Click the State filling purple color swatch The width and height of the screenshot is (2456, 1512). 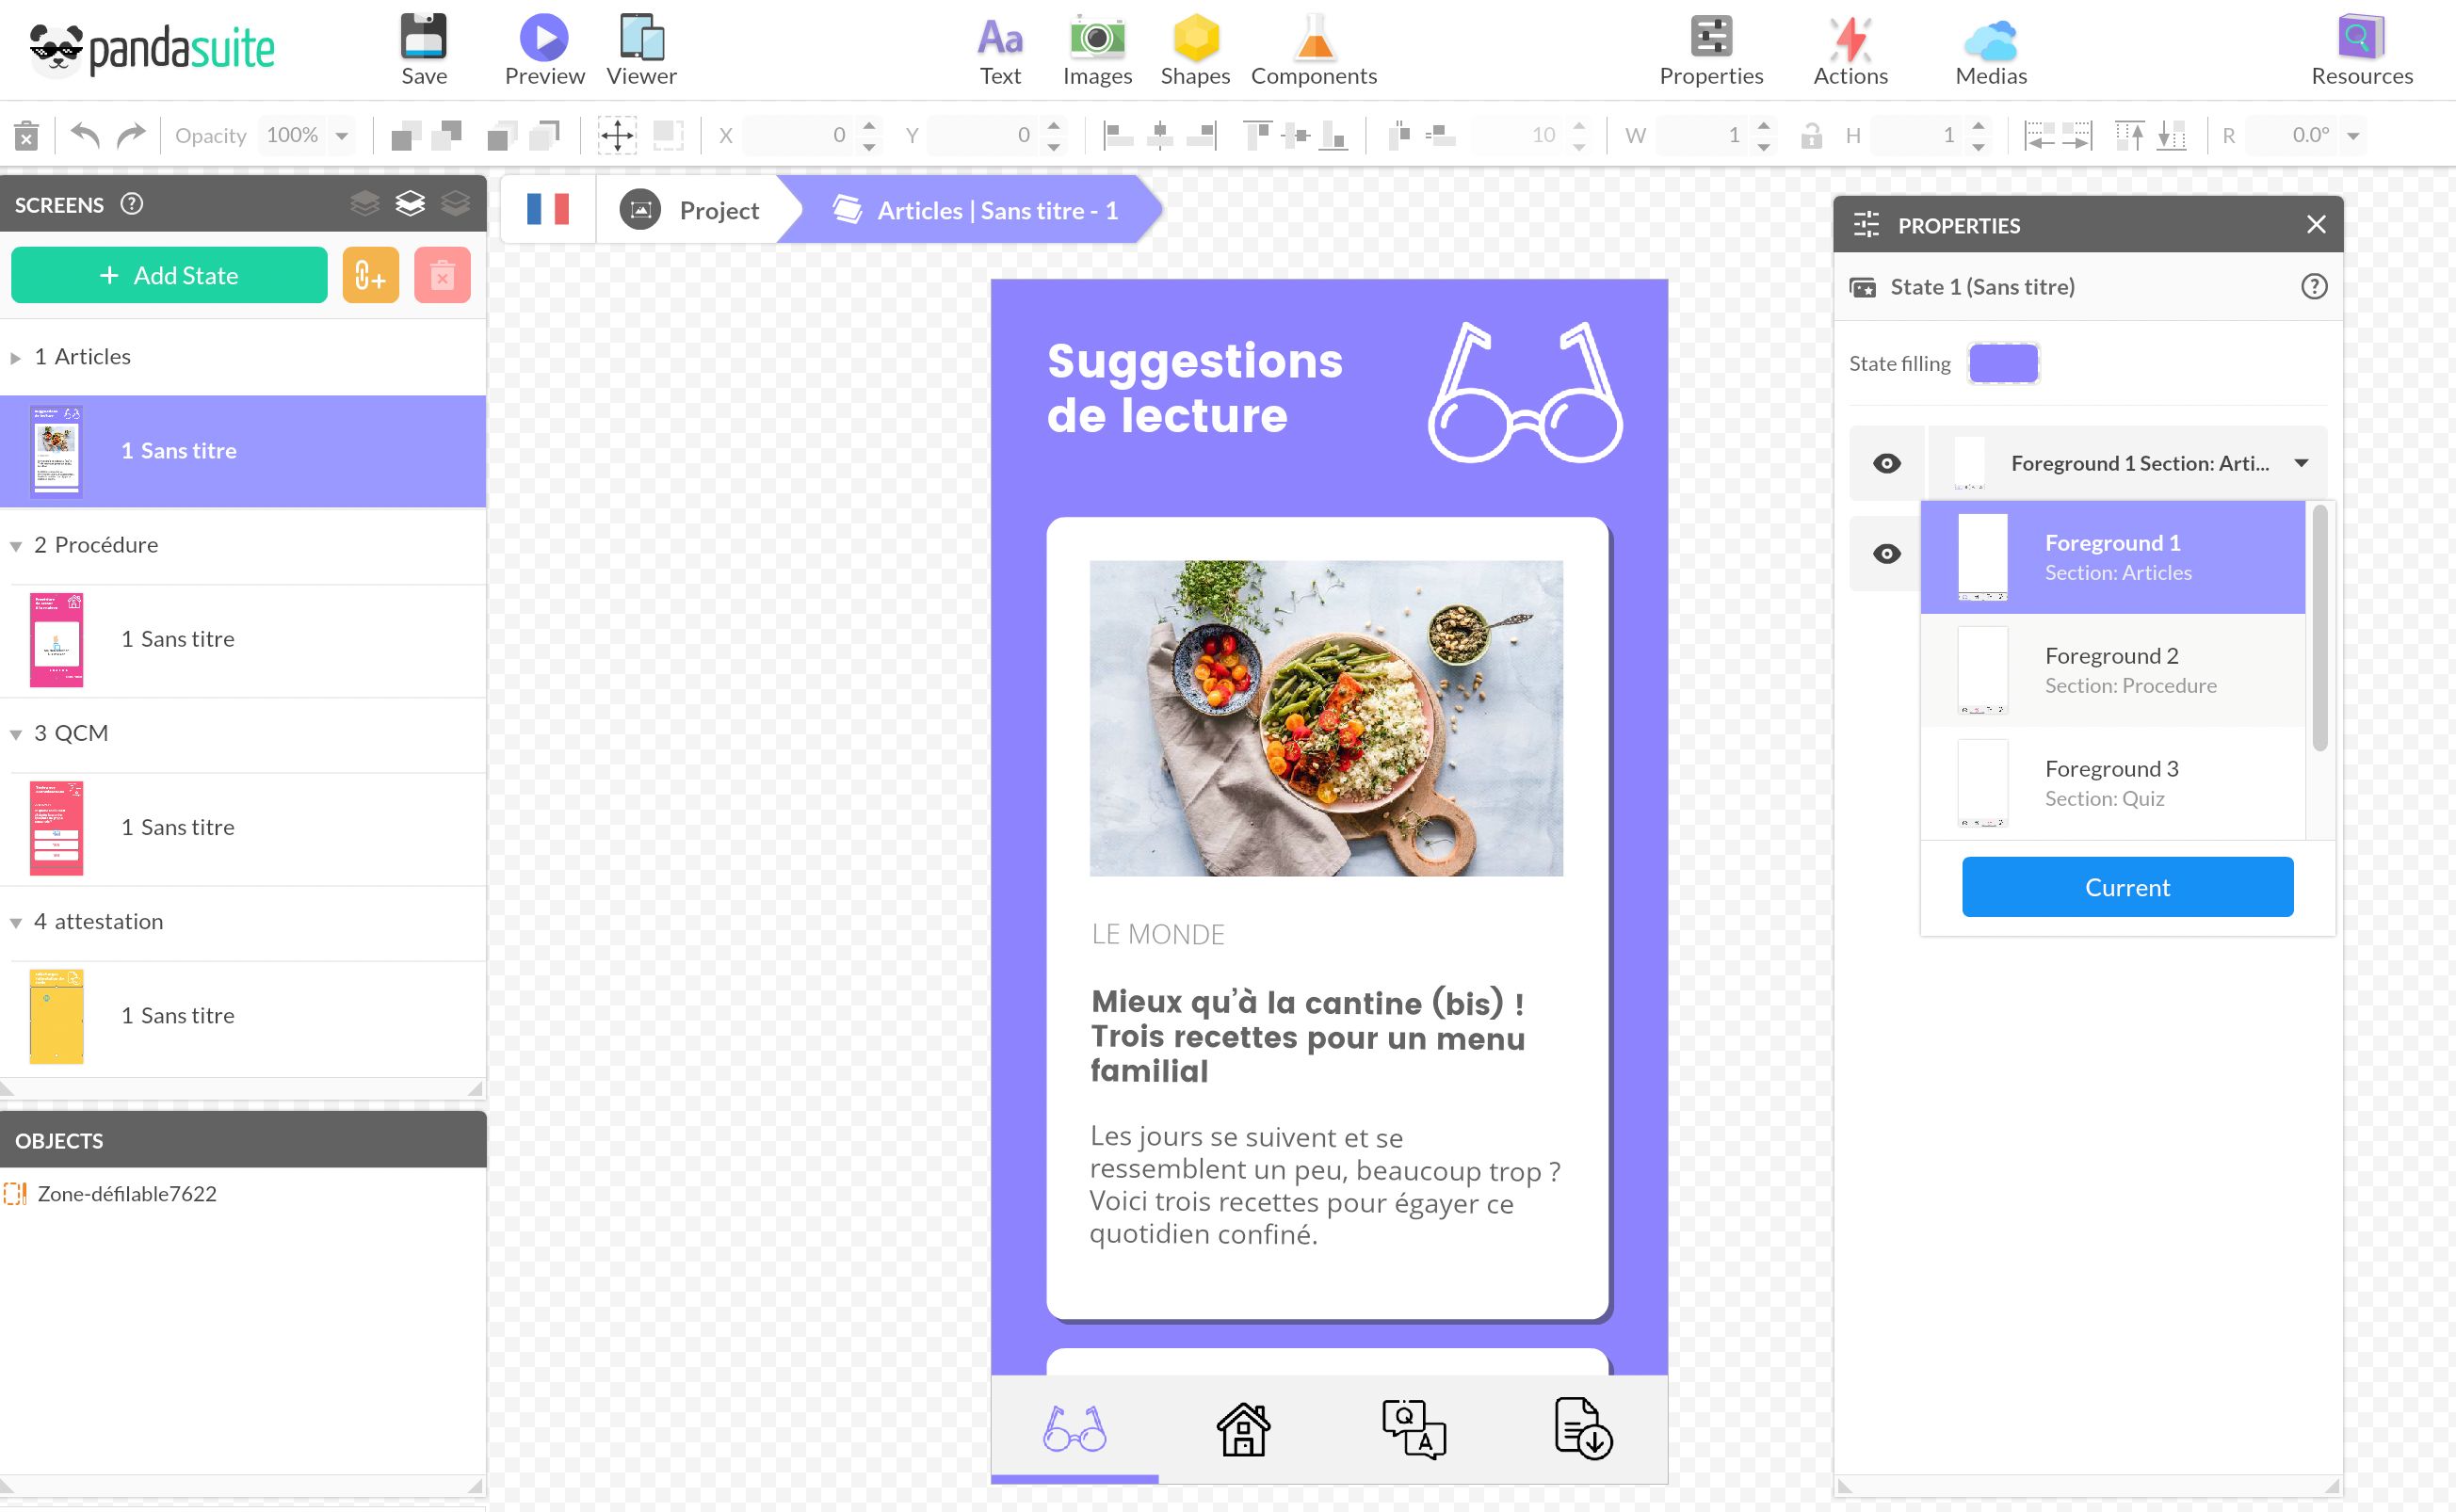click(x=2002, y=363)
